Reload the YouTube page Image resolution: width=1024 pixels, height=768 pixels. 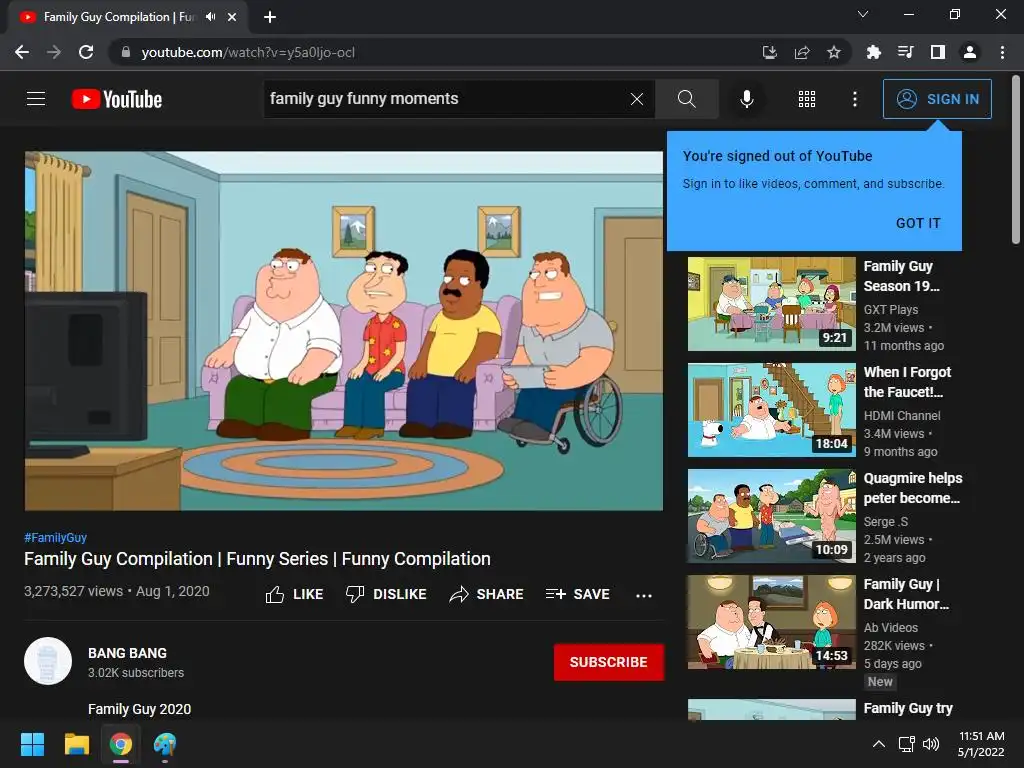coord(86,52)
